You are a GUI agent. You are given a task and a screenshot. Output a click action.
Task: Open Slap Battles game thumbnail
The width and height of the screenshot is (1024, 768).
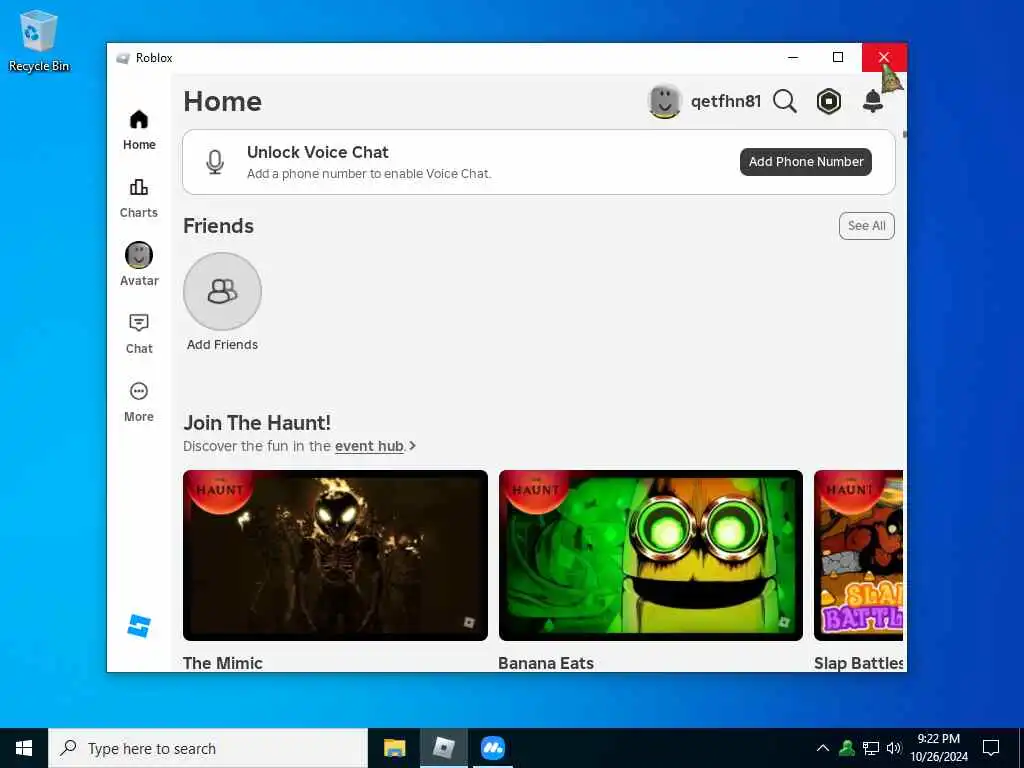[858, 555]
